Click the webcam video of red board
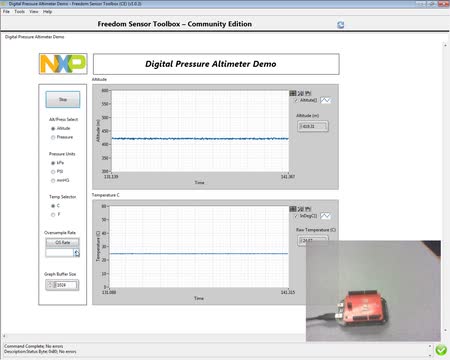The width and height of the screenshot is (450, 360). (x=373, y=291)
